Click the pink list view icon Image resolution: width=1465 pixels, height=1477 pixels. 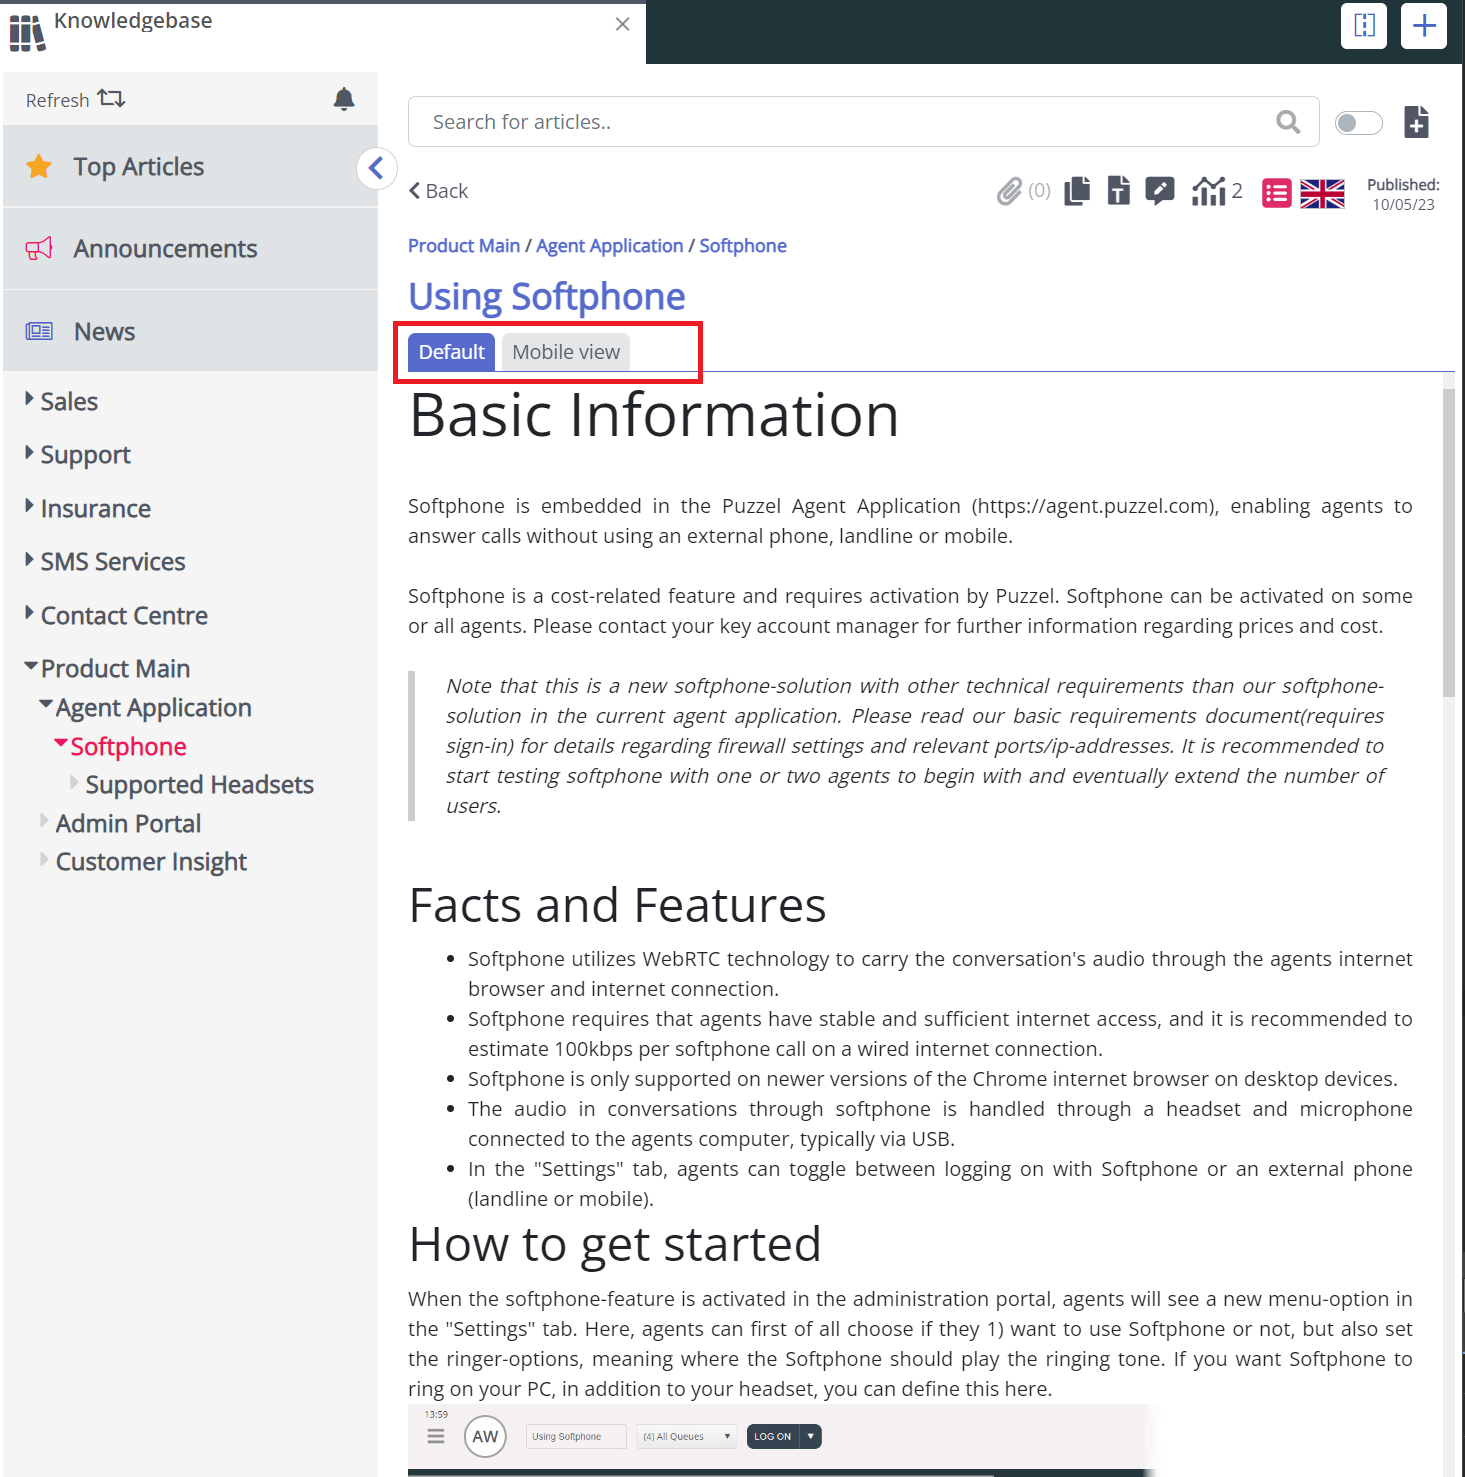coord(1276,193)
